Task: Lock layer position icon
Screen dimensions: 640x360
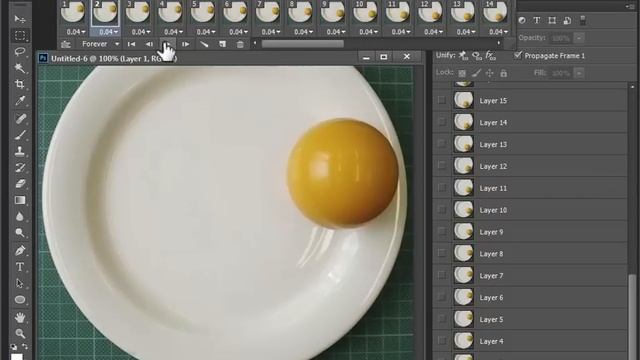Action: tap(489, 73)
